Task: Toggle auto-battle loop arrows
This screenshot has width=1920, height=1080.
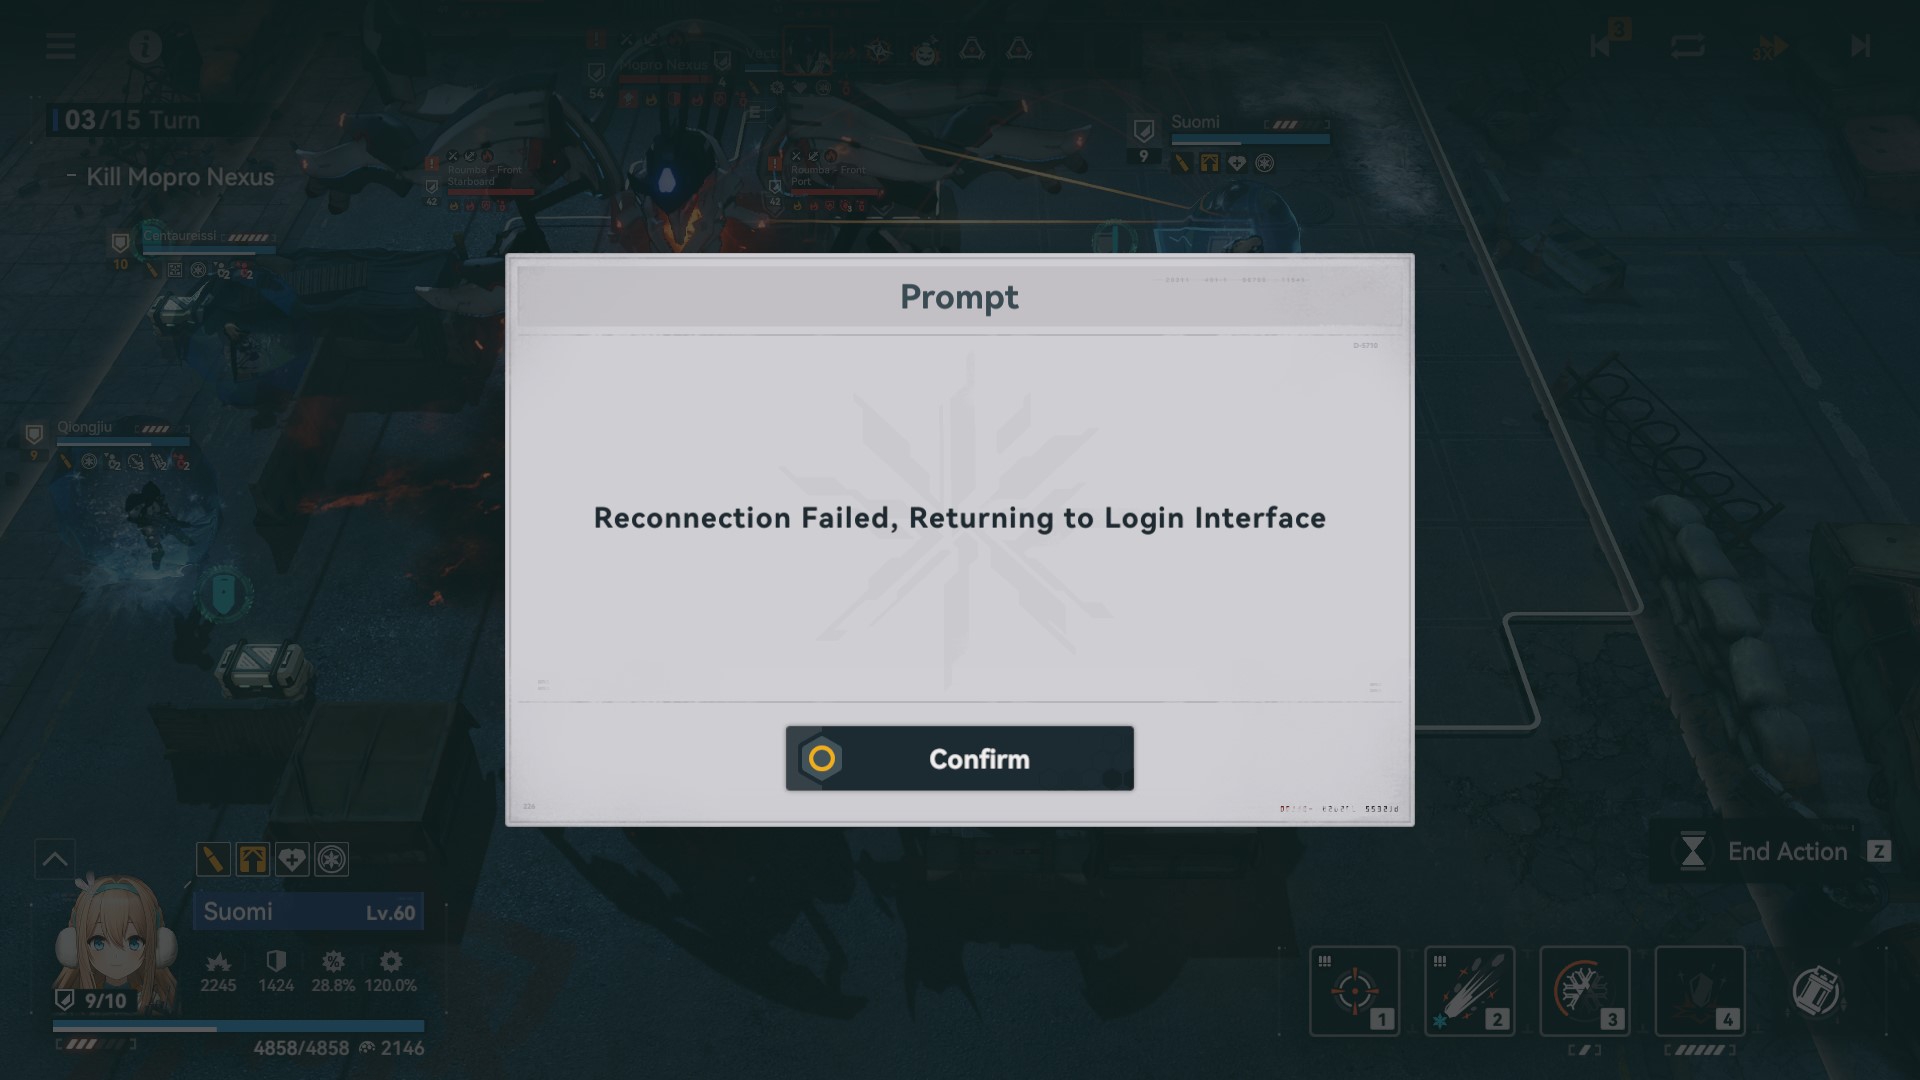Action: tap(1686, 46)
